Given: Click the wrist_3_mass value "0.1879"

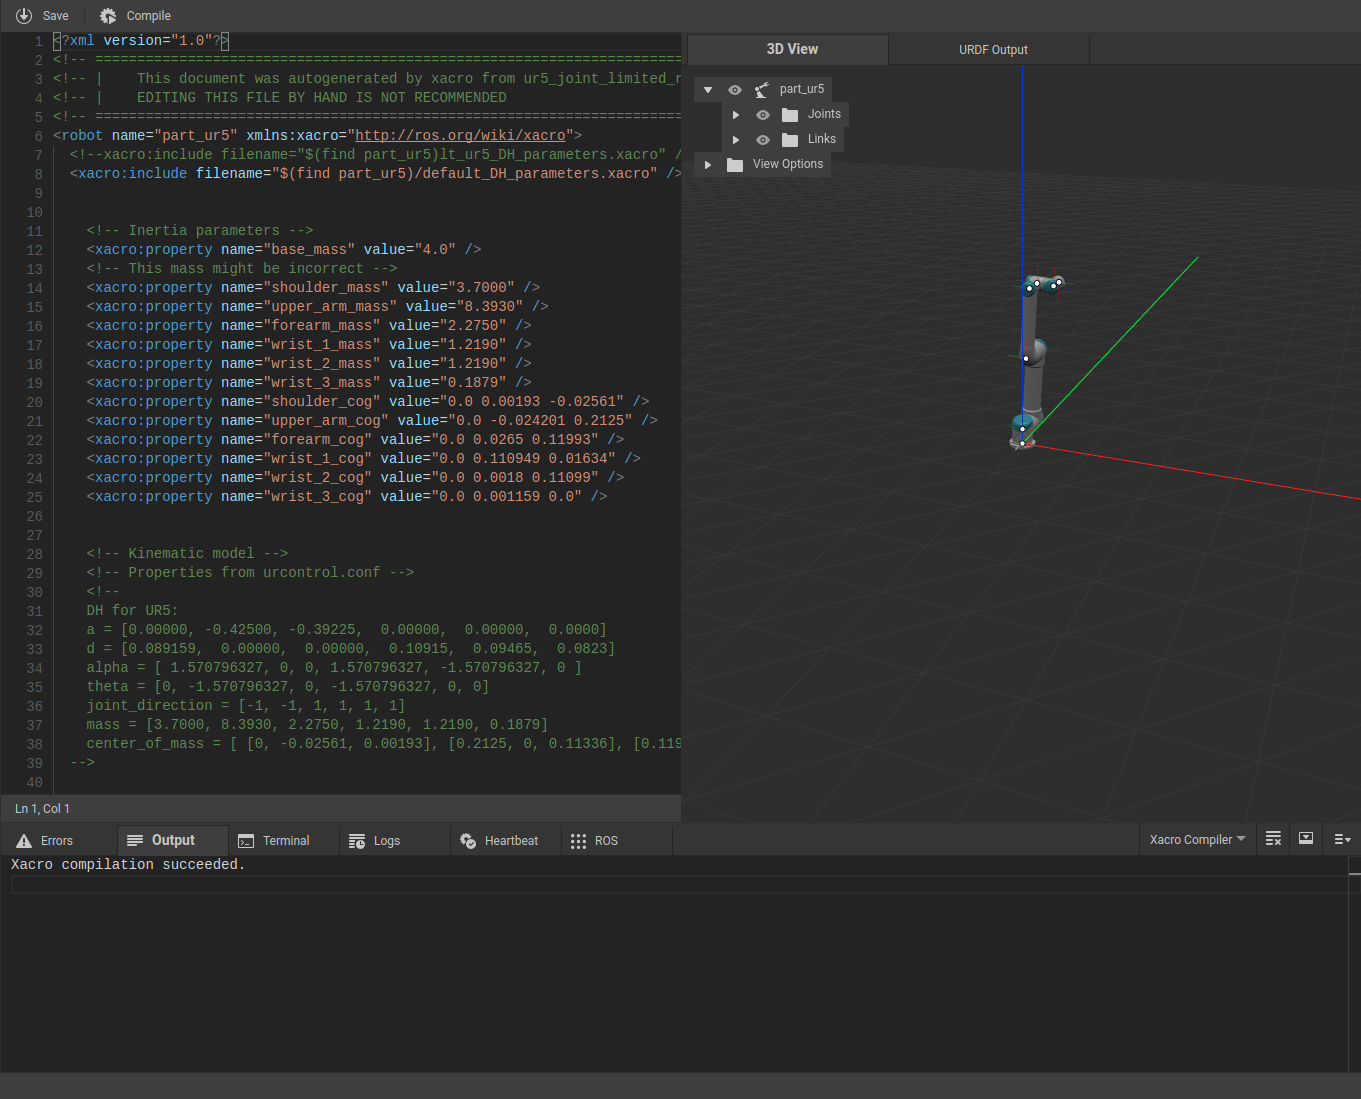Looking at the screenshot, I should 472,382.
